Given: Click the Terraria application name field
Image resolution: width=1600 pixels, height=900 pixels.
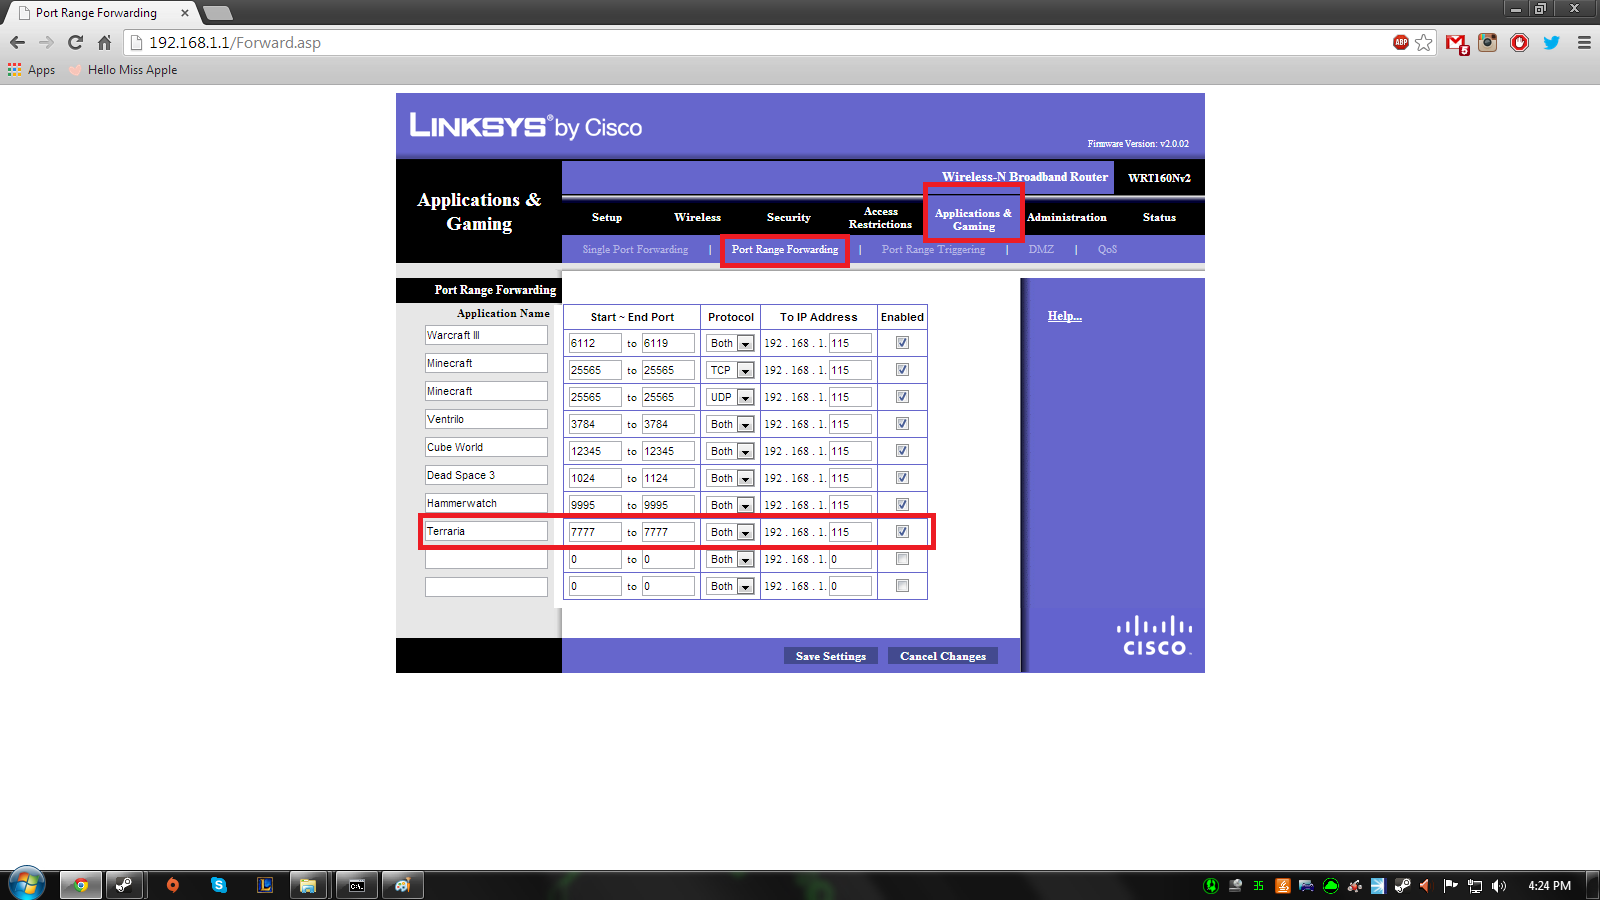Looking at the screenshot, I should [486, 531].
